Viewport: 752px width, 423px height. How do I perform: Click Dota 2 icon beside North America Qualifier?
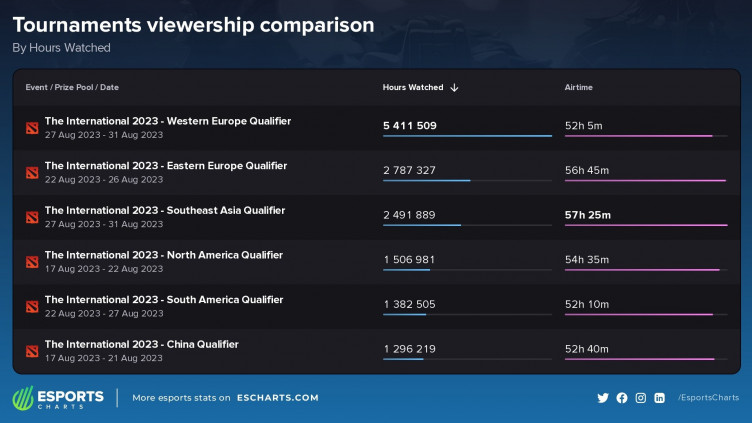click(x=31, y=261)
